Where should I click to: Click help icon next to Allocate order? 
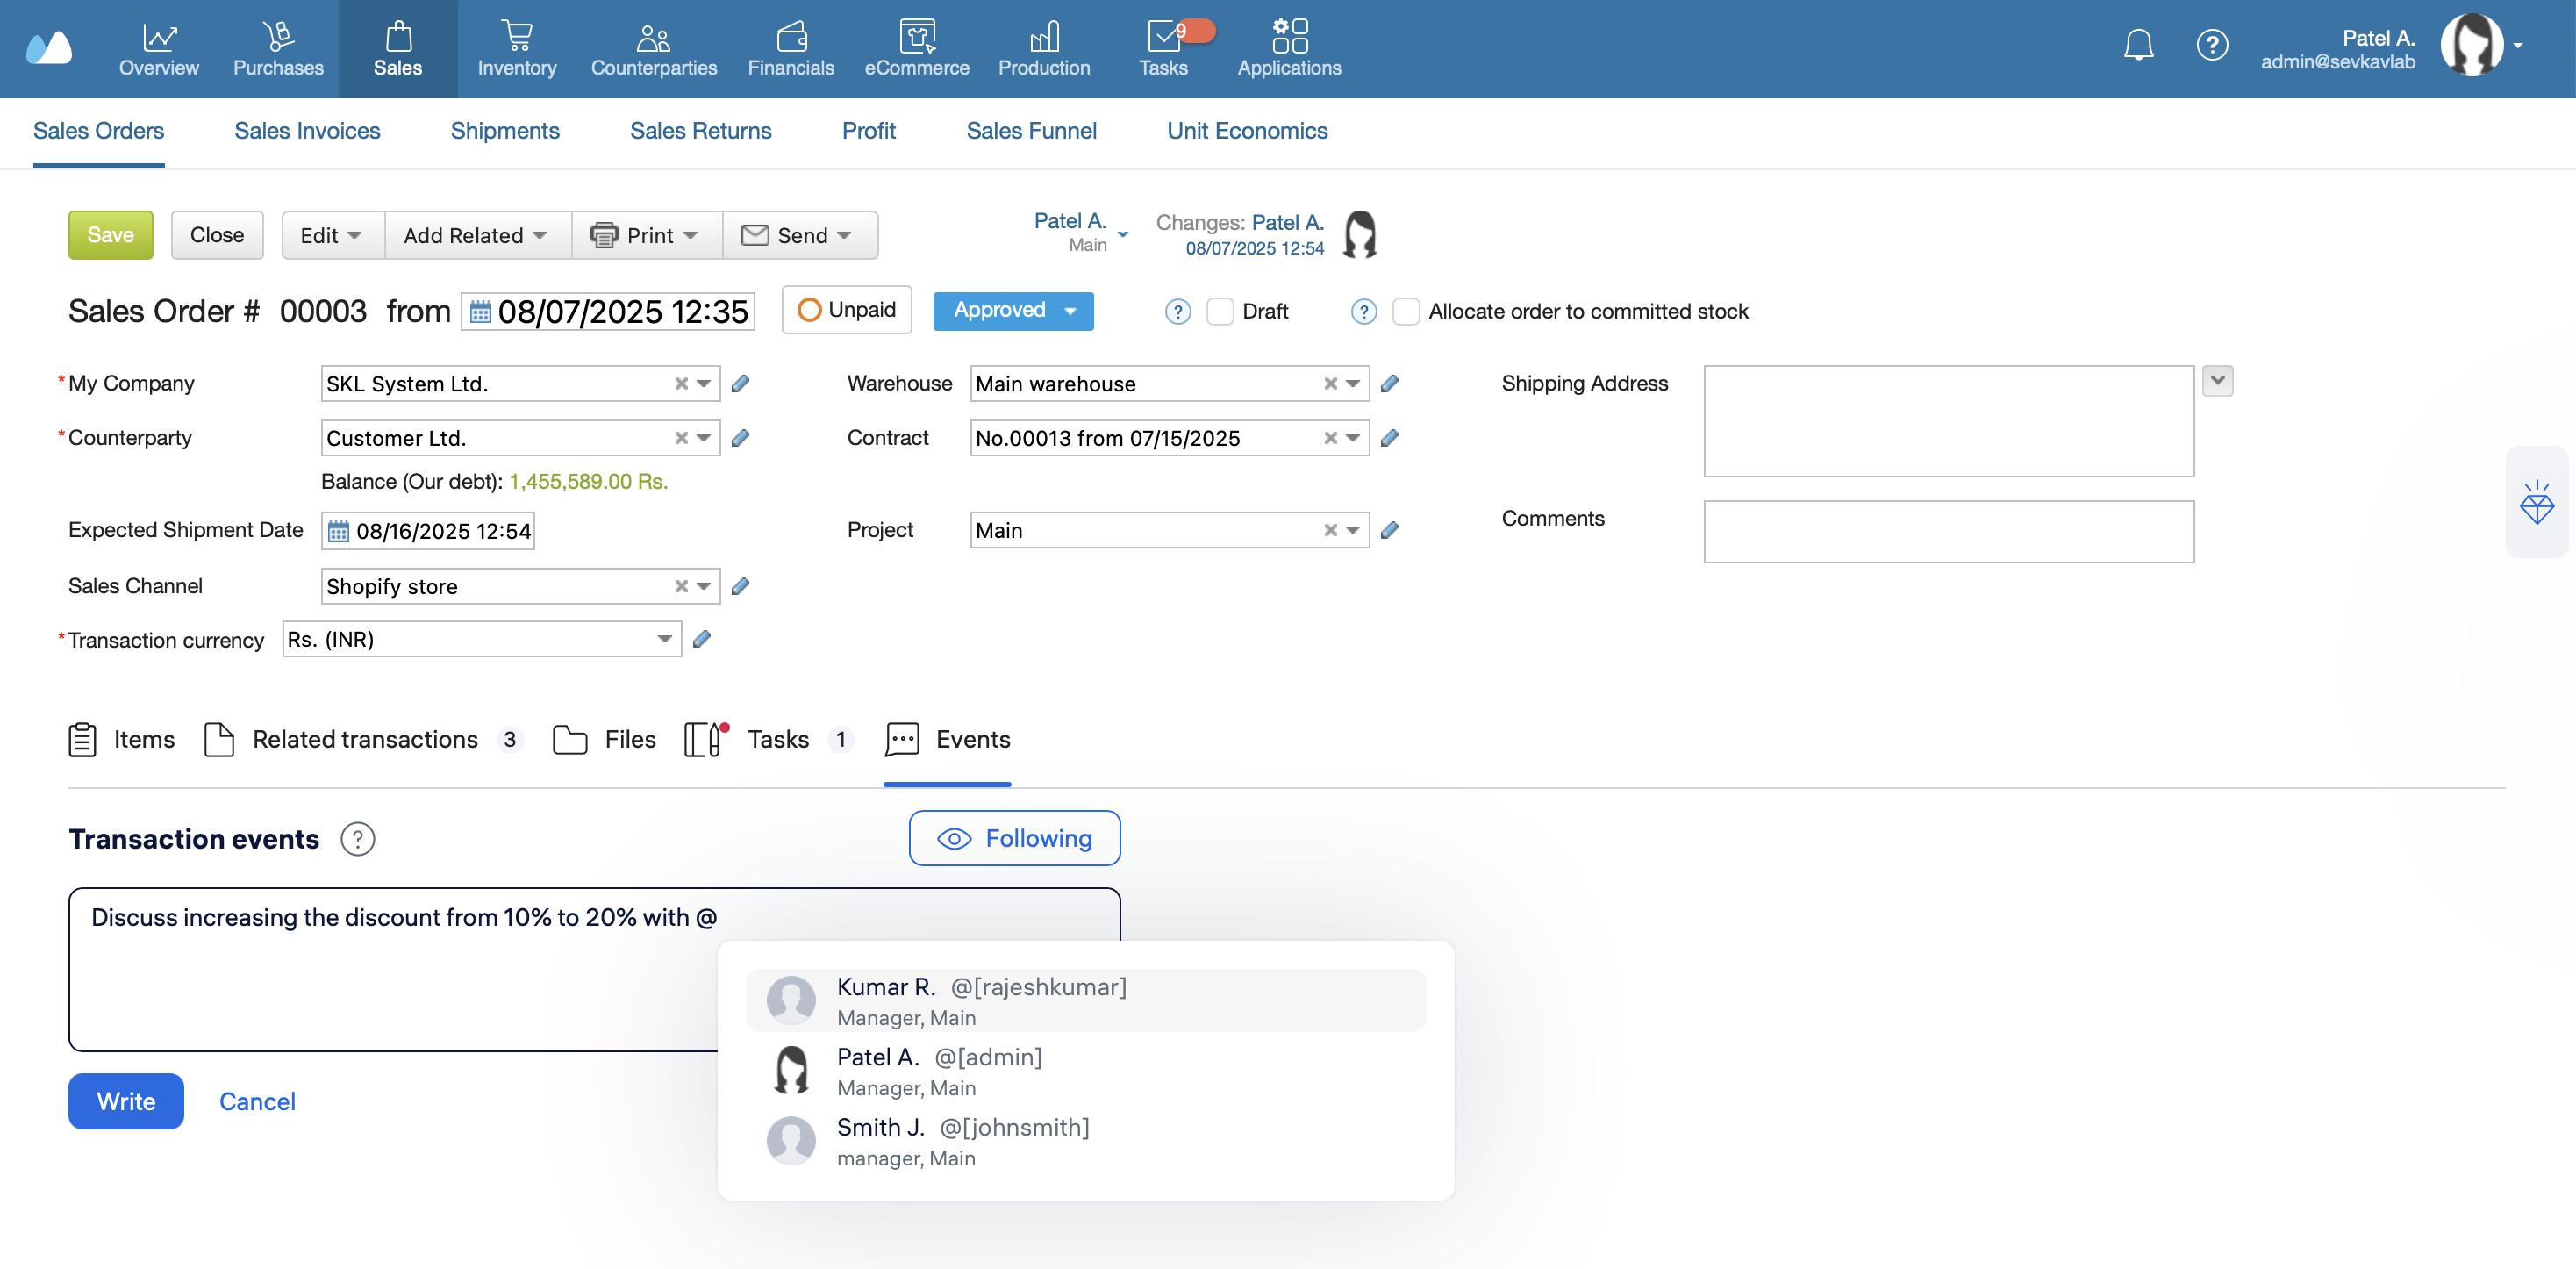(1363, 312)
